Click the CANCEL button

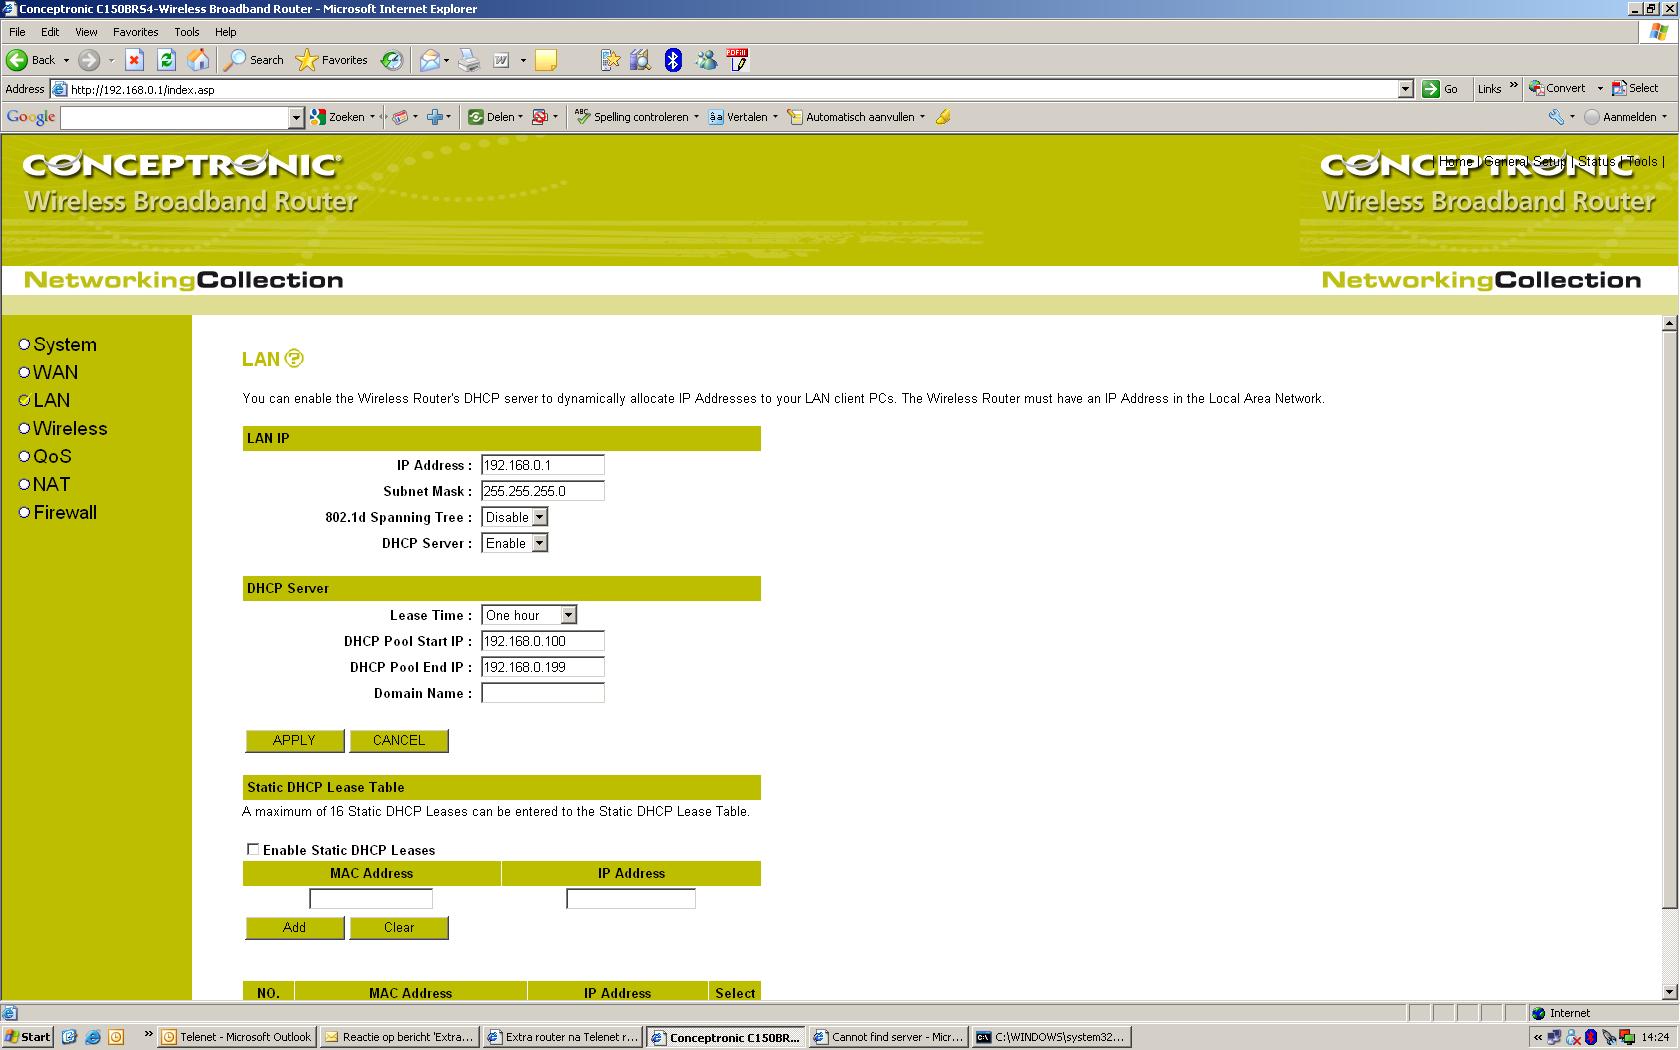(399, 740)
